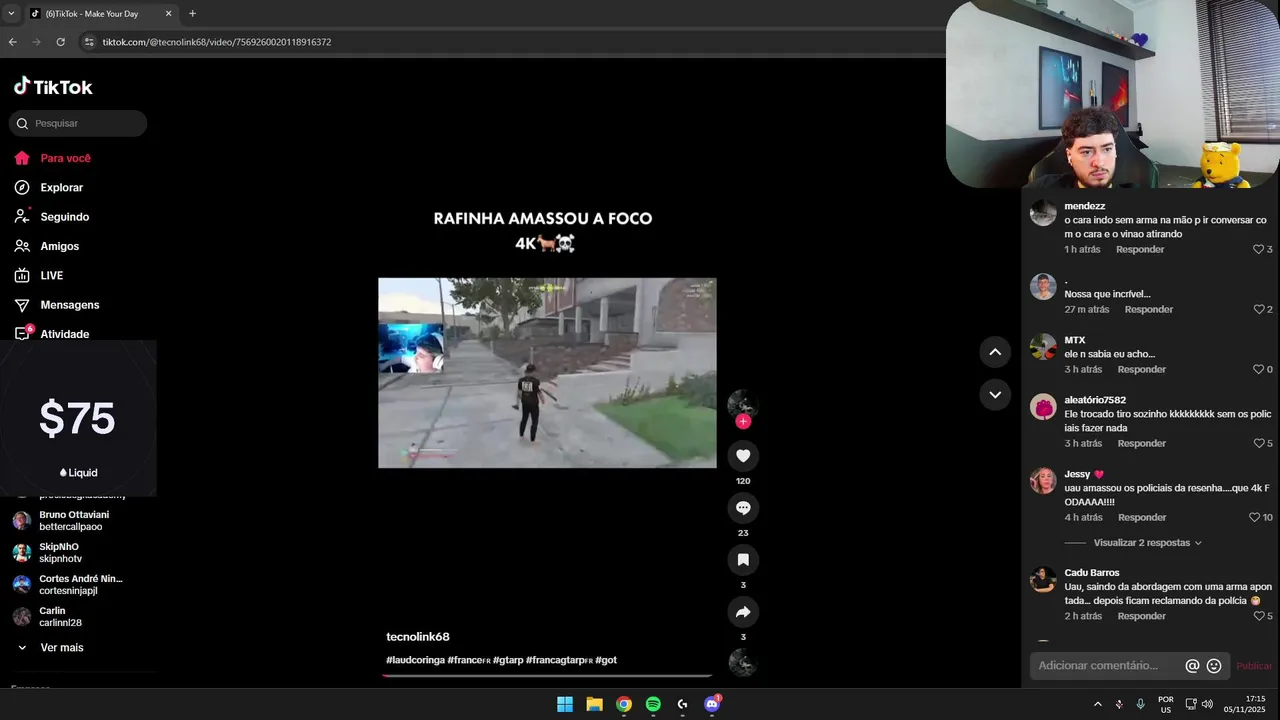
Task: Open emoji picker in comment box
Action: (x=1214, y=666)
